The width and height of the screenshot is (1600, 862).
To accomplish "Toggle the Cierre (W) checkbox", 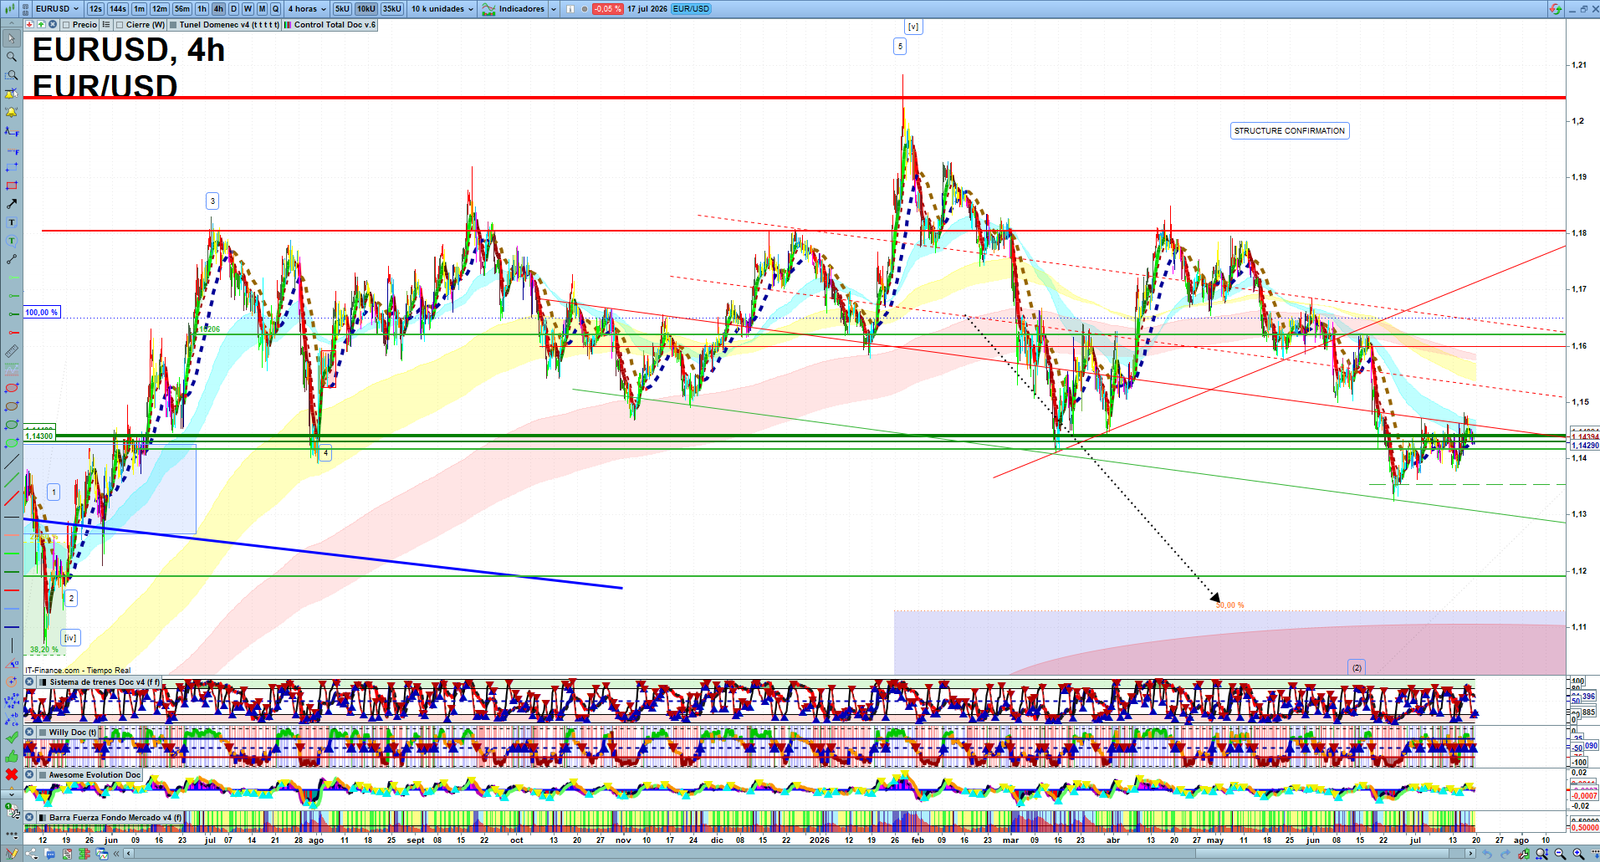I will click(x=120, y=25).
